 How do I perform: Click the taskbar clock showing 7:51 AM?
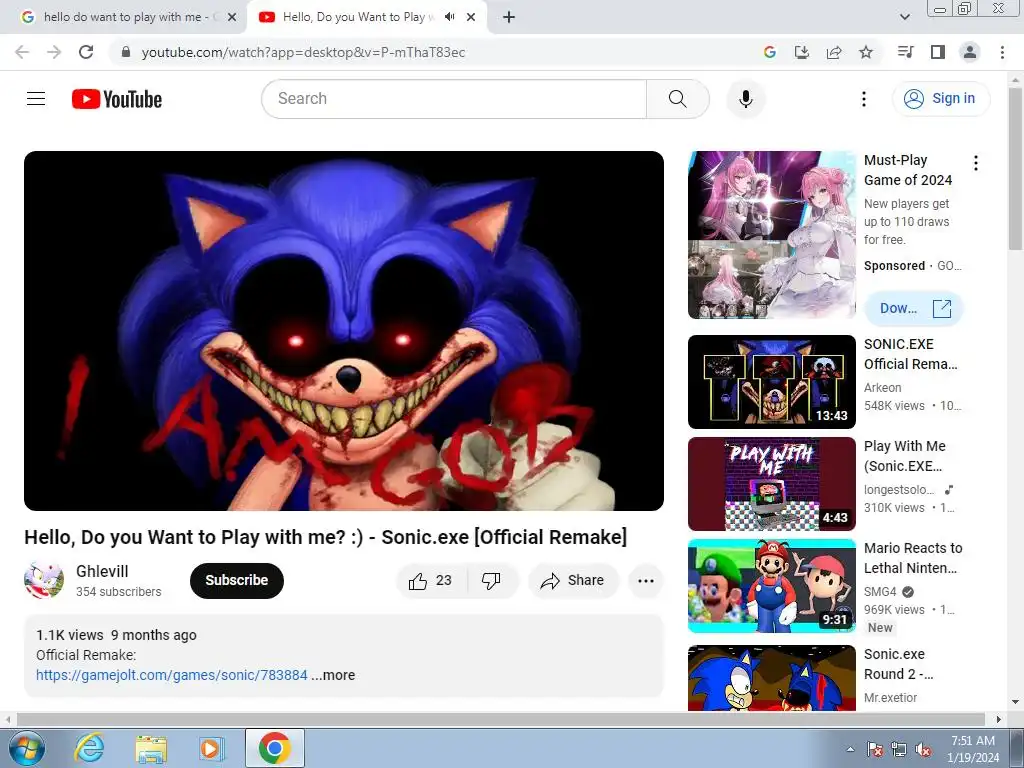[972, 749]
